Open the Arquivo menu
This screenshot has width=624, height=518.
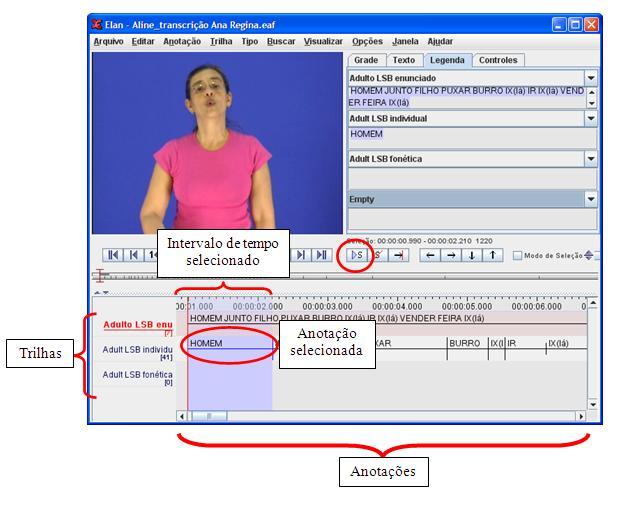pos(108,41)
